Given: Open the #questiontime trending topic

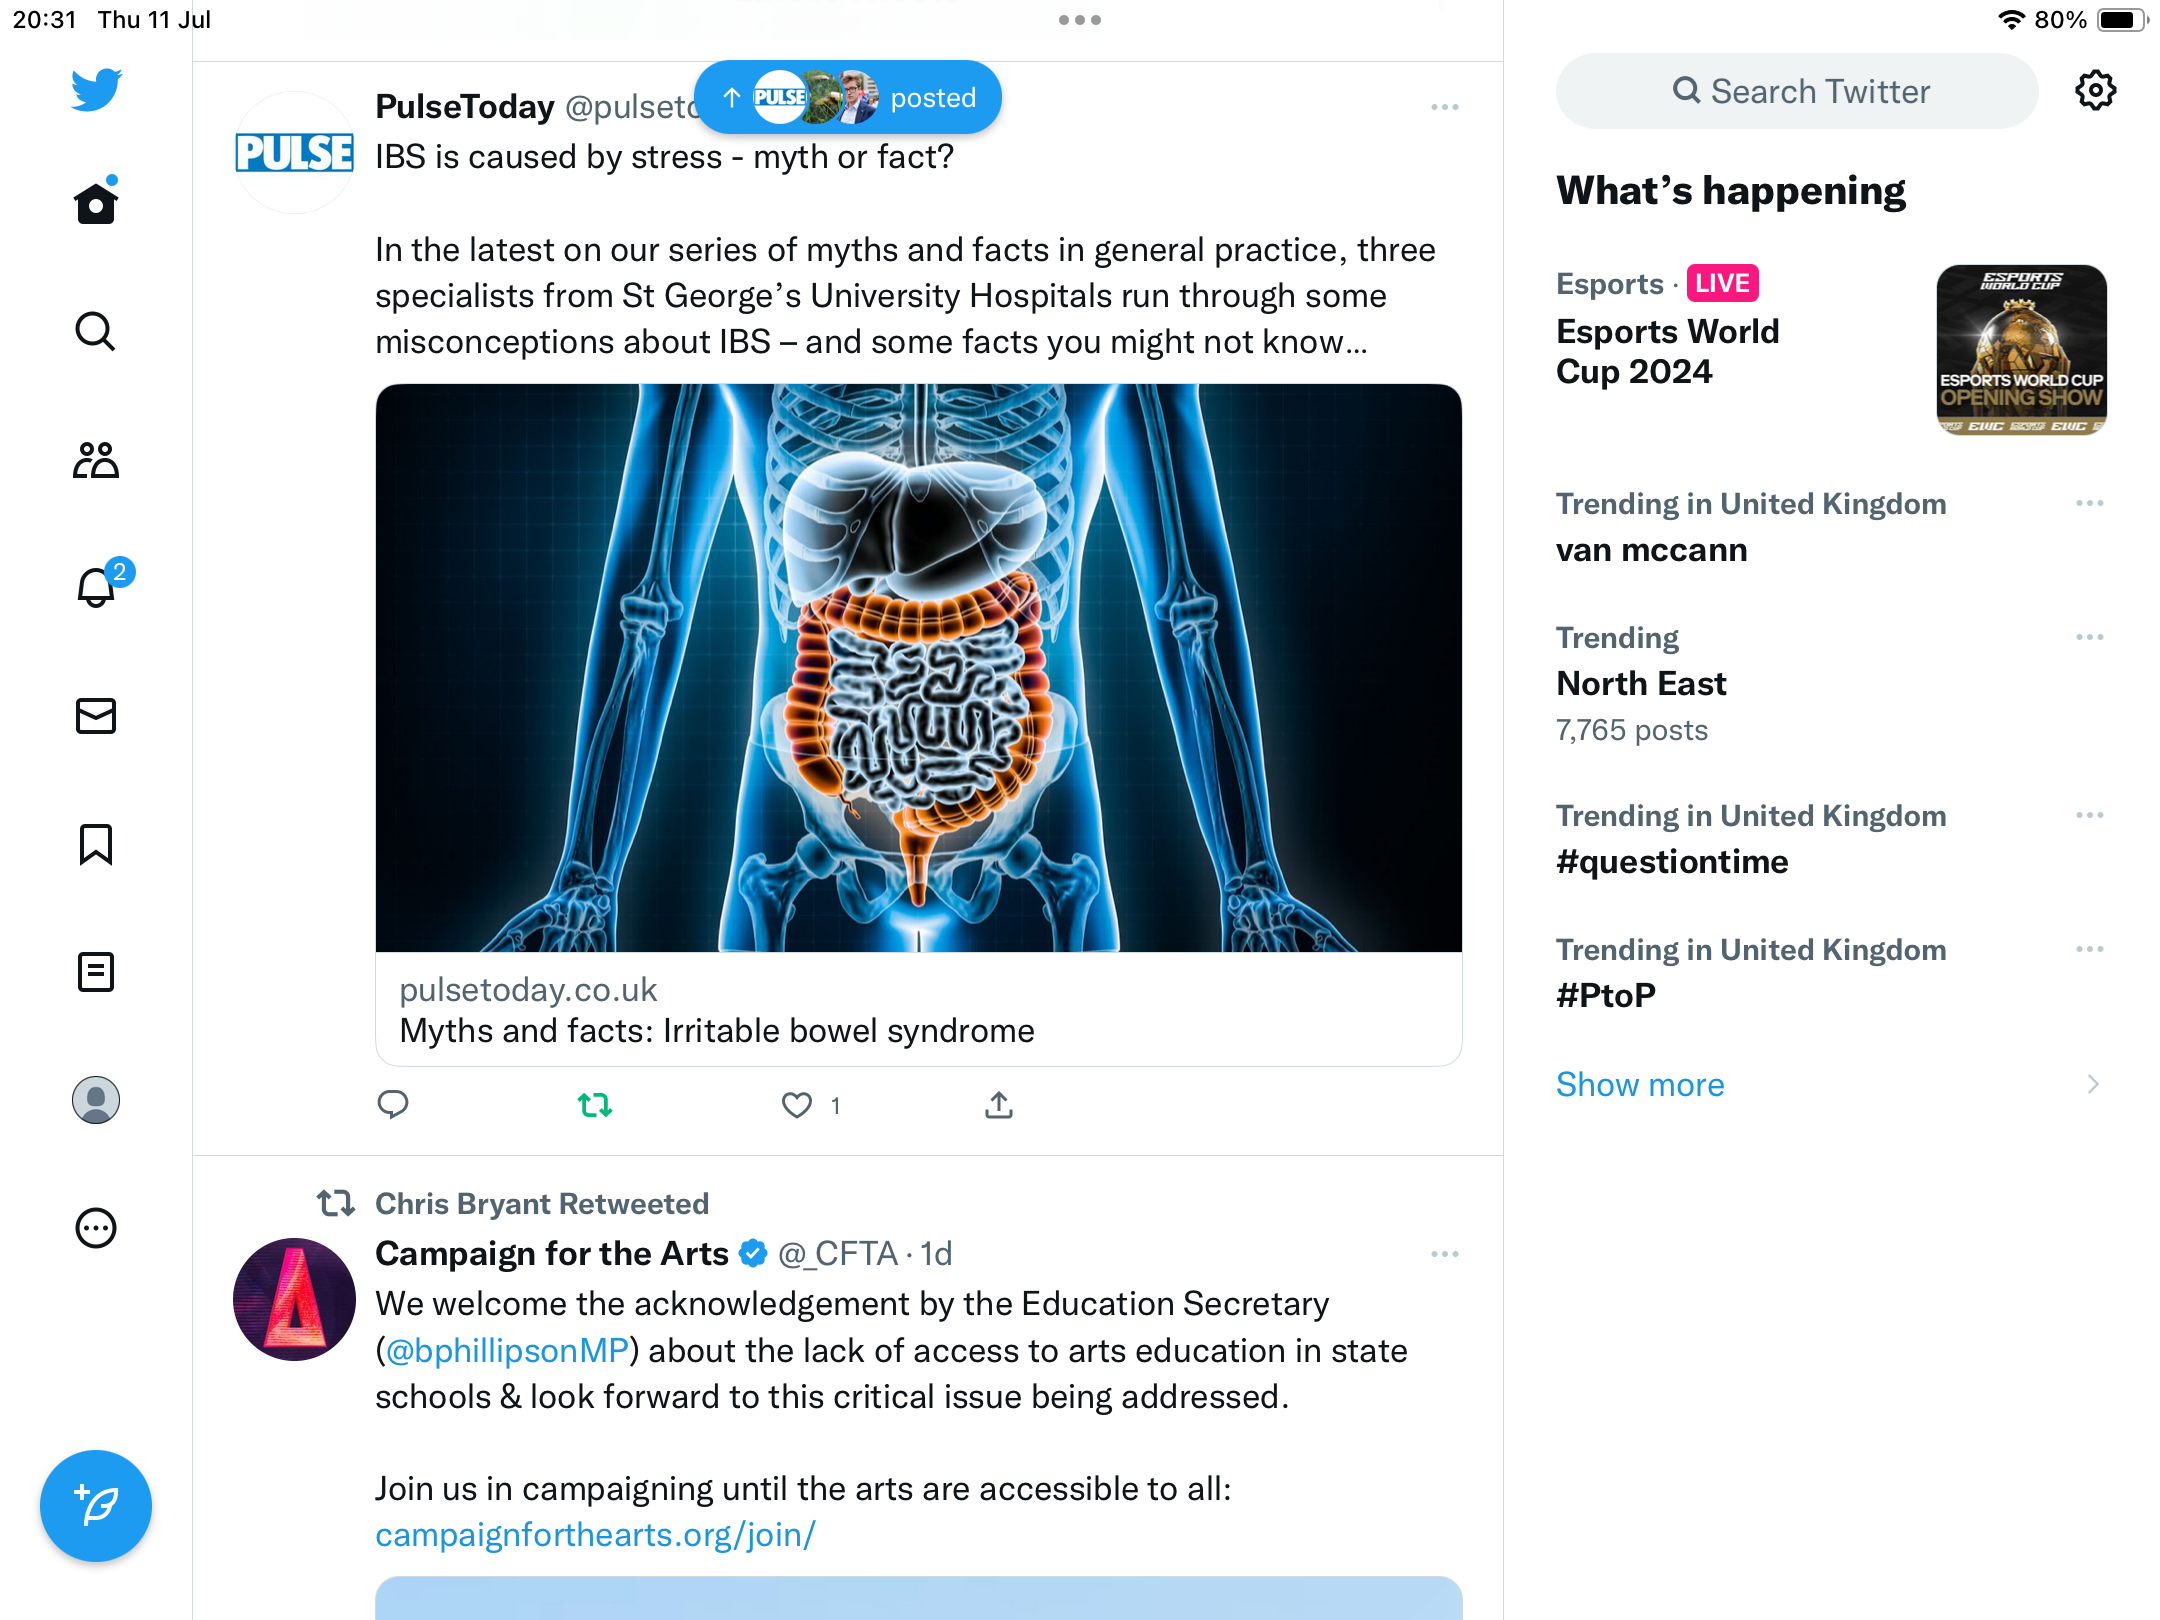Looking at the screenshot, I should pyautogui.click(x=1672, y=862).
